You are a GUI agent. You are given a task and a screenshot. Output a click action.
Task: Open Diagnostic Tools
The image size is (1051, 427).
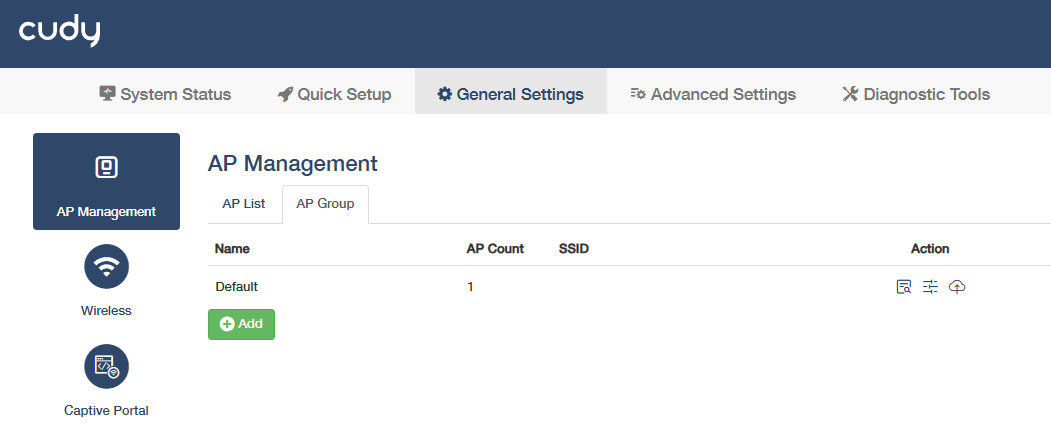click(916, 94)
